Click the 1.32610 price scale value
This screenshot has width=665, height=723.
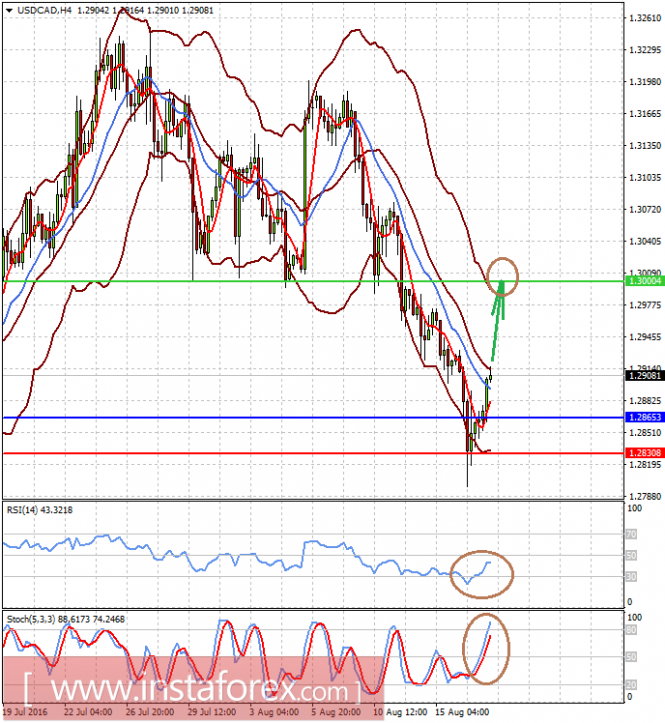pos(645,18)
